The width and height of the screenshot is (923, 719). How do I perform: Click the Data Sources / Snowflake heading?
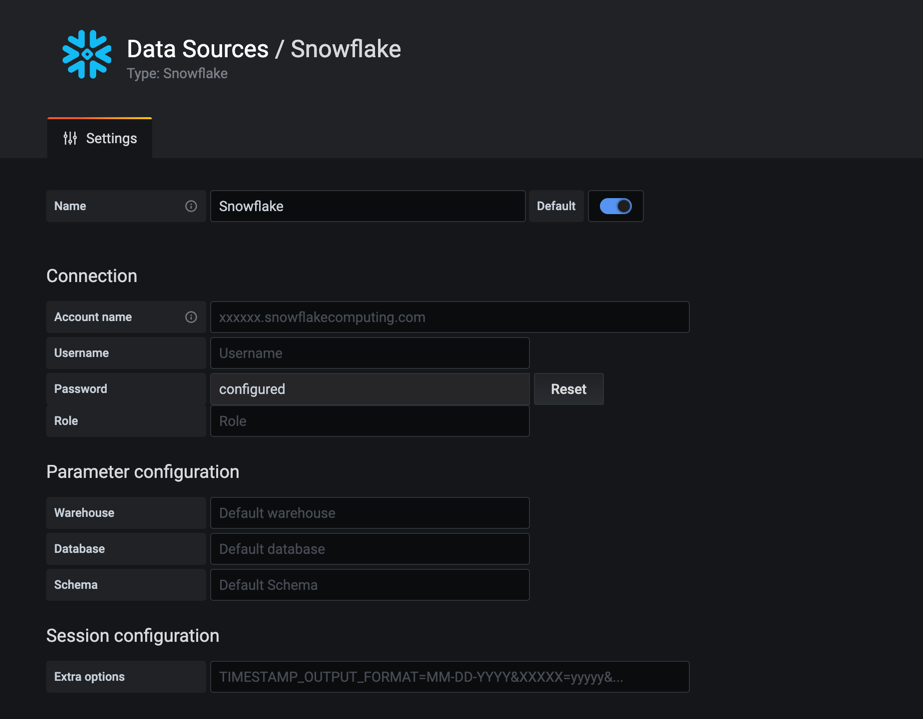click(264, 49)
